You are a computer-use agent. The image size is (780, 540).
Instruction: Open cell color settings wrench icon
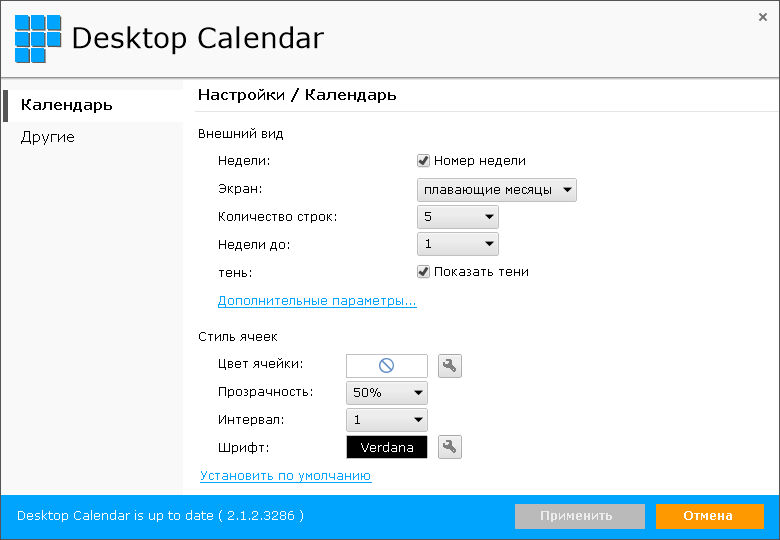tap(450, 366)
